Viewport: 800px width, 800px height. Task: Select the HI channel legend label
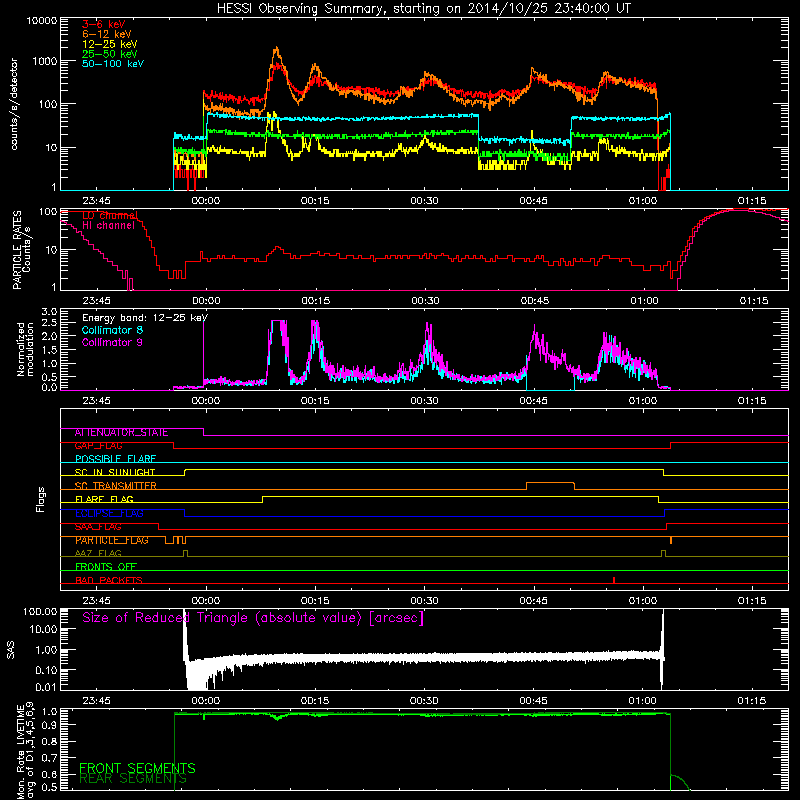(108, 226)
